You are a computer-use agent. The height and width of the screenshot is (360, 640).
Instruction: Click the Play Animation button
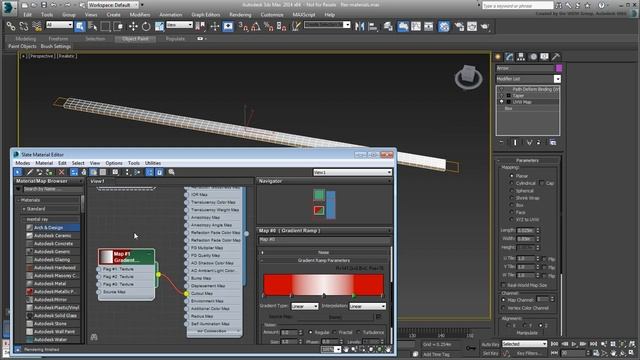(574, 344)
